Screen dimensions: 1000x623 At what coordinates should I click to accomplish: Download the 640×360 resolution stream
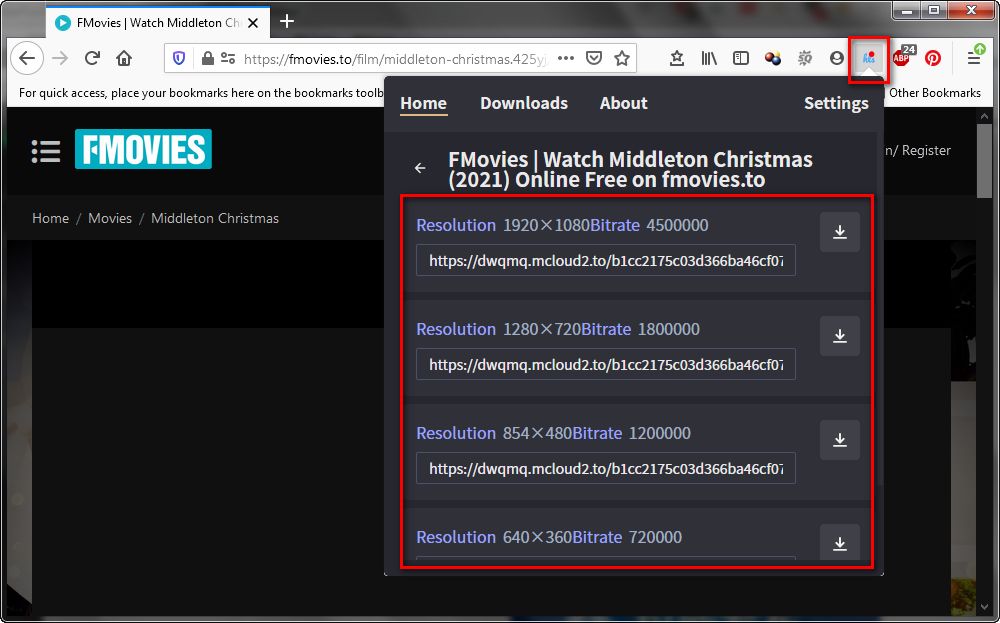[x=839, y=543]
